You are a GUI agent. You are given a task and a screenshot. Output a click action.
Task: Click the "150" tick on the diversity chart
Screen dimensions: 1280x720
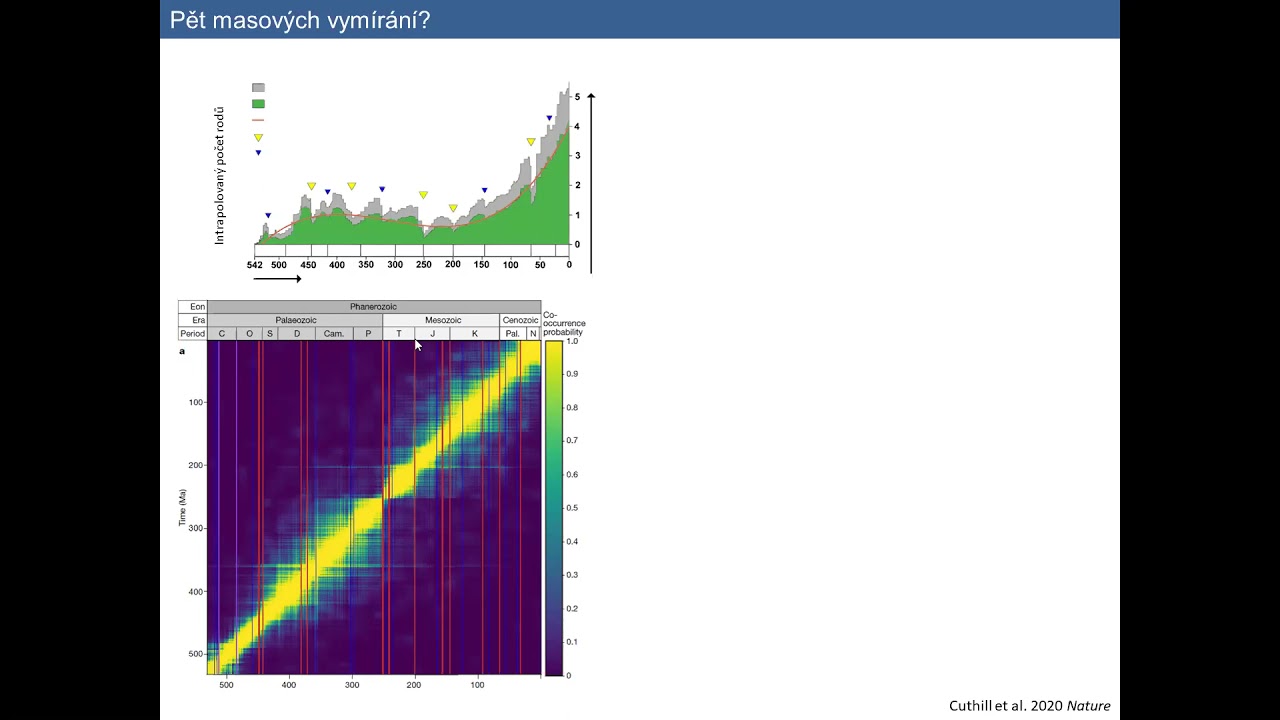click(482, 265)
